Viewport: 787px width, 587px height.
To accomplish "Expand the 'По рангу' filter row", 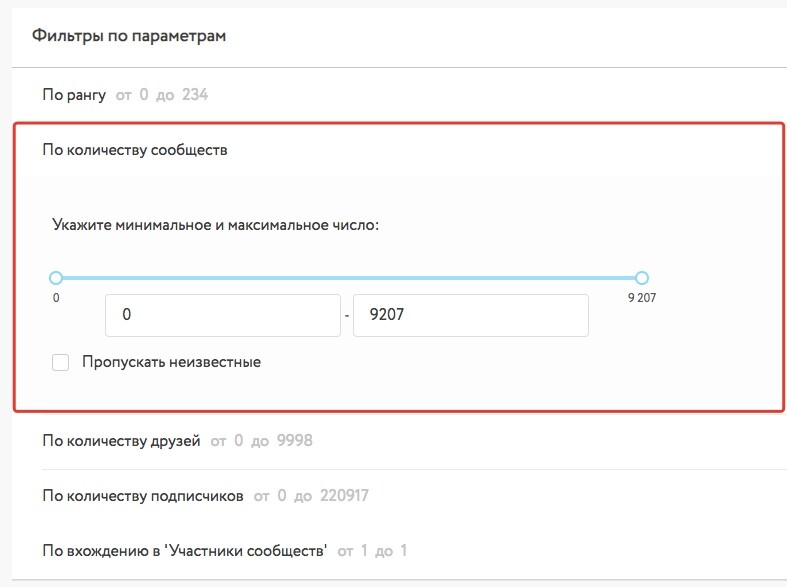I will tap(74, 95).
